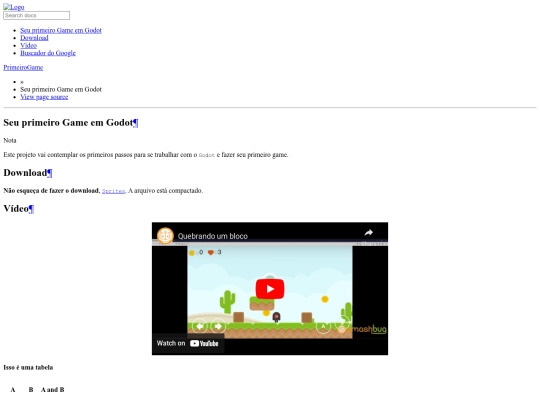
Task: Open the video channel avatar icon
Action: pyautogui.click(x=165, y=236)
